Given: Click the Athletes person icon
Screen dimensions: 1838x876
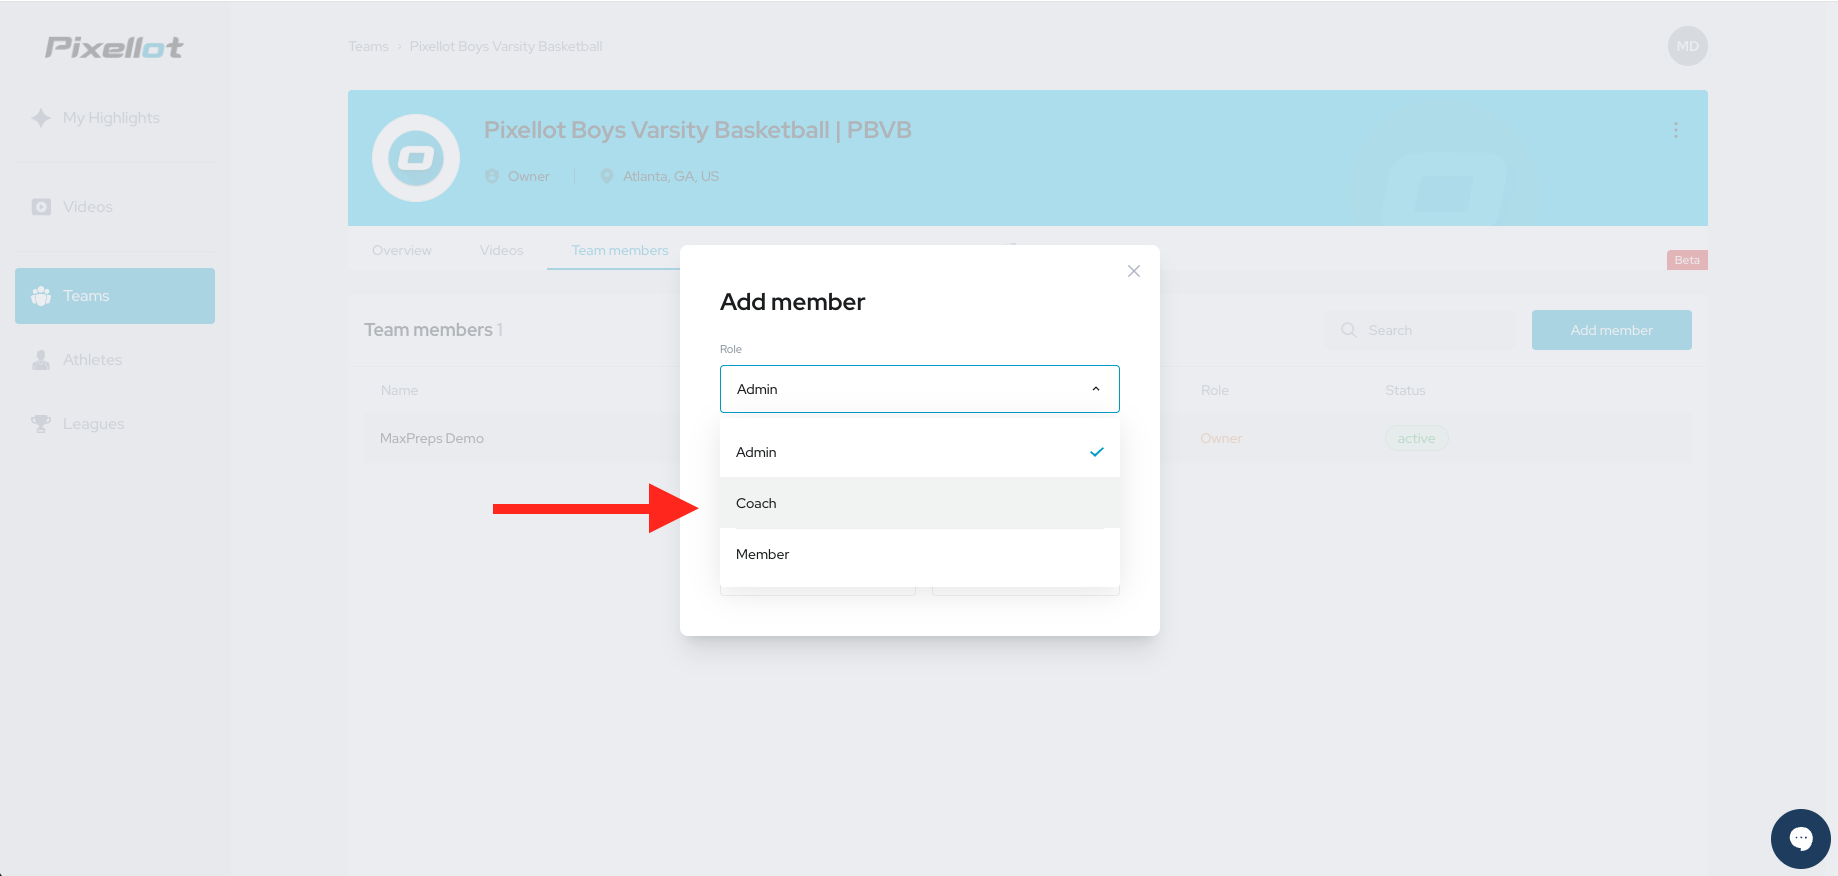Looking at the screenshot, I should pos(41,360).
